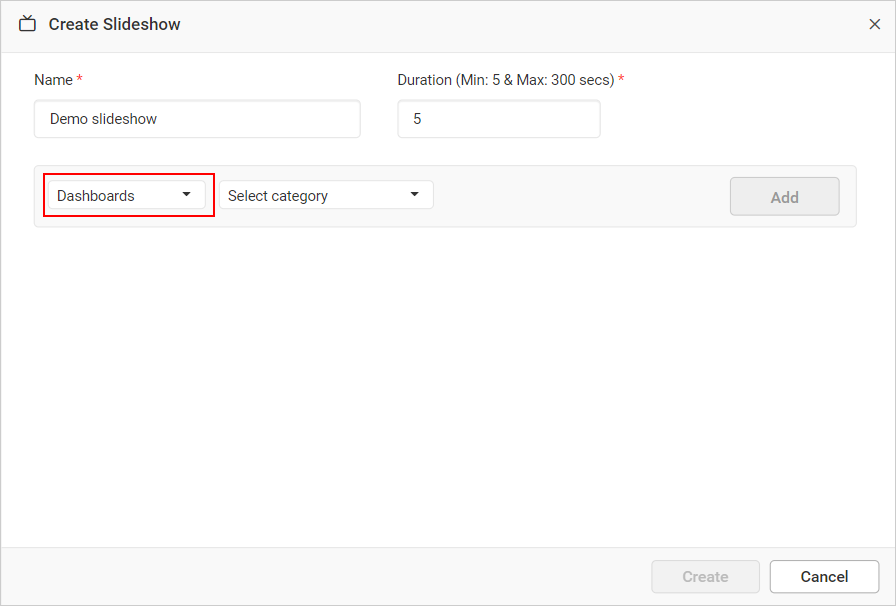Click the red asterisk next to Name
This screenshot has height=606, width=896.
click(77, 79)
